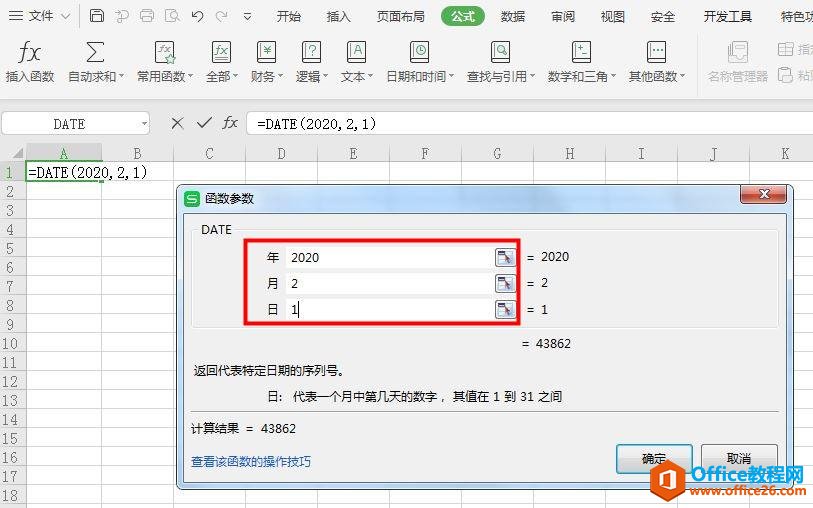This screenshot has width=813, height=508.
Task: Click the 确定 button
Action: pyautogui.click(x=654, y=458)
